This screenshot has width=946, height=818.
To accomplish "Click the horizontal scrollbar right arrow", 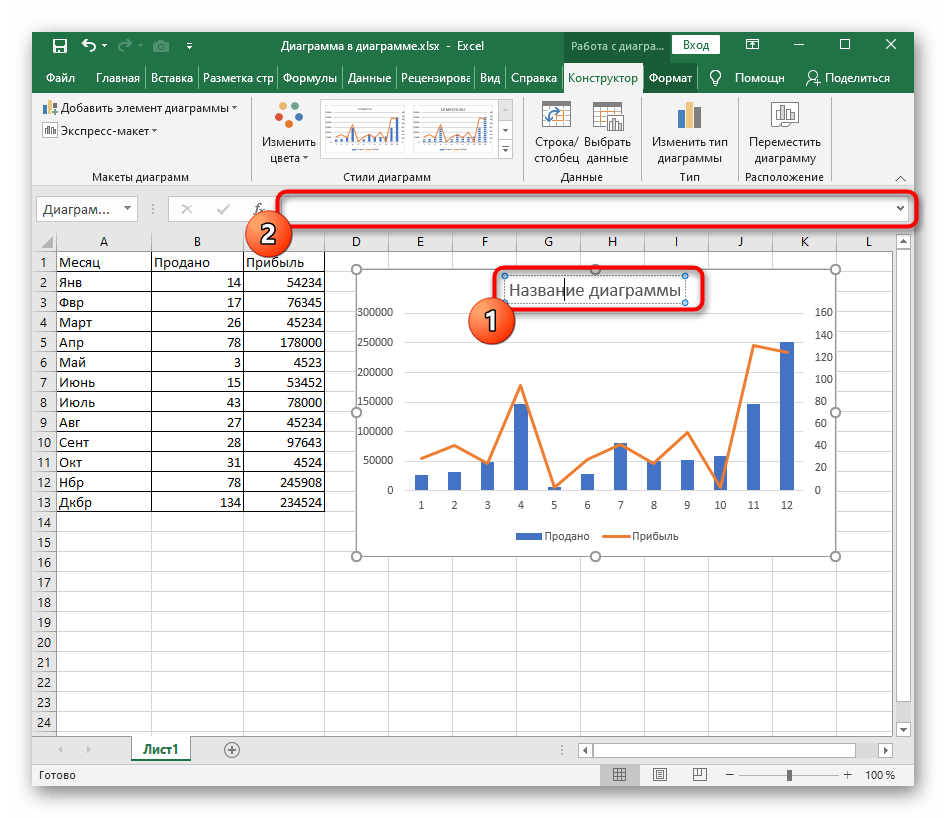I will pyautogui.click(x=885, y=750).
